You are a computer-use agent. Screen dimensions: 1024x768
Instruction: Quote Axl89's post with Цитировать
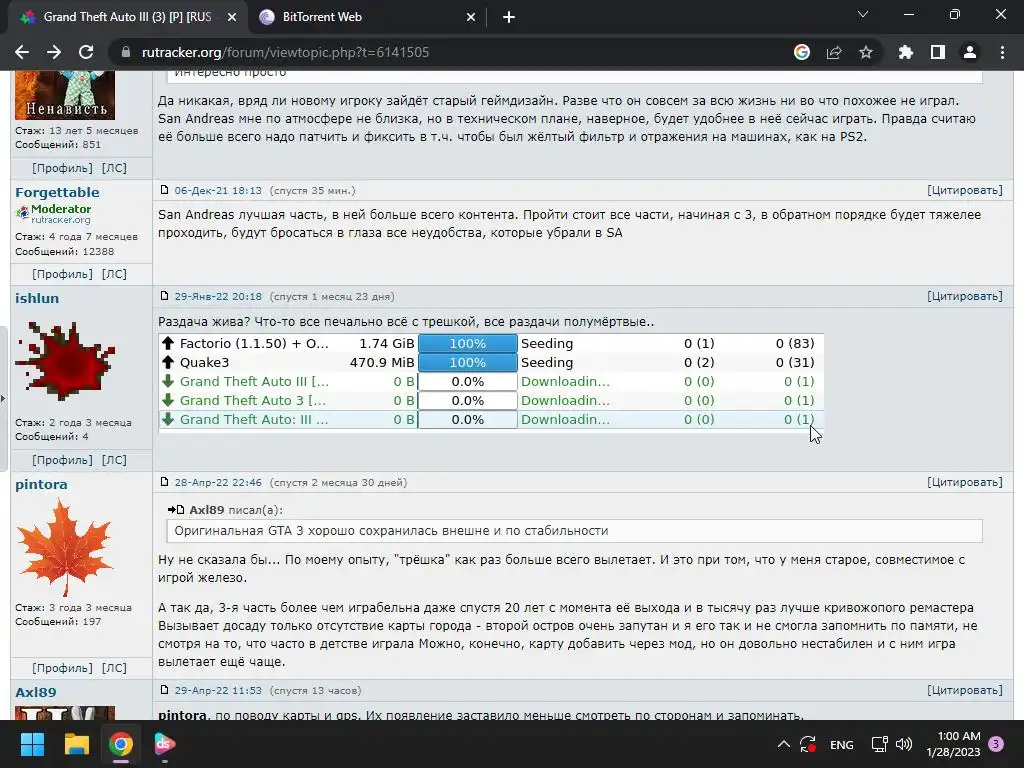(965, 690)
